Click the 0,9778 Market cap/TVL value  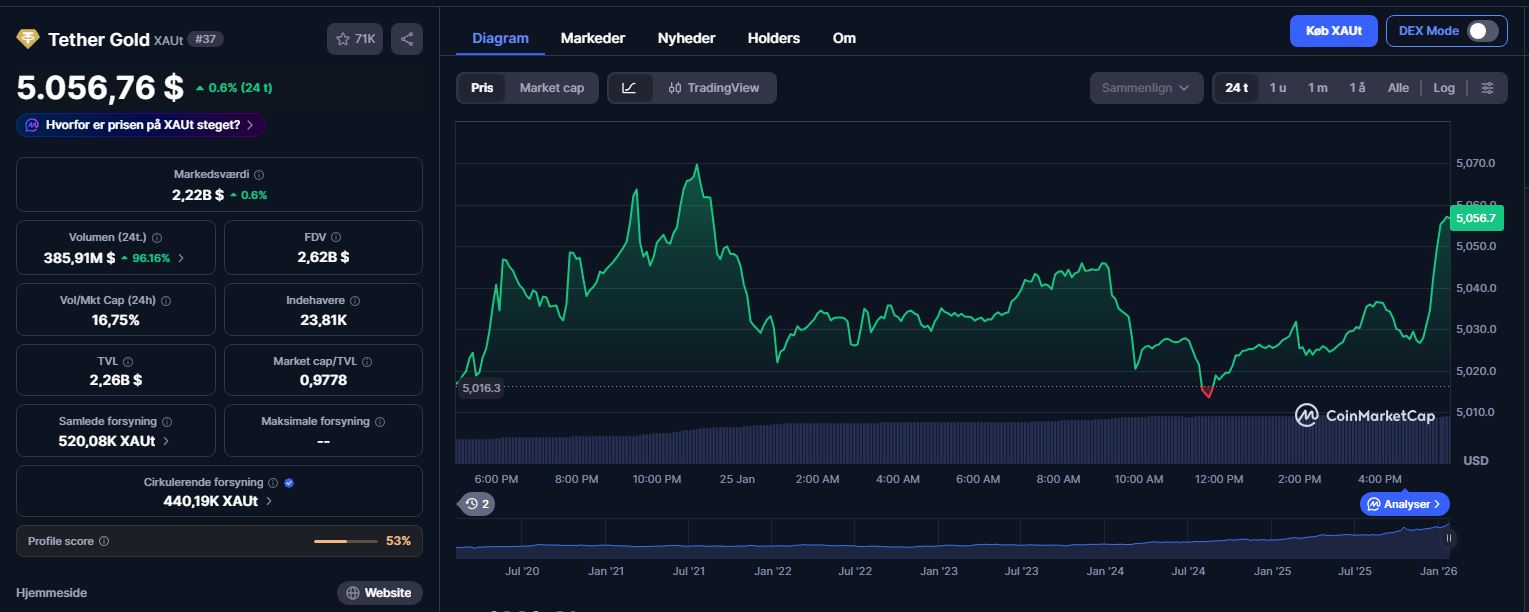[323, 380]
